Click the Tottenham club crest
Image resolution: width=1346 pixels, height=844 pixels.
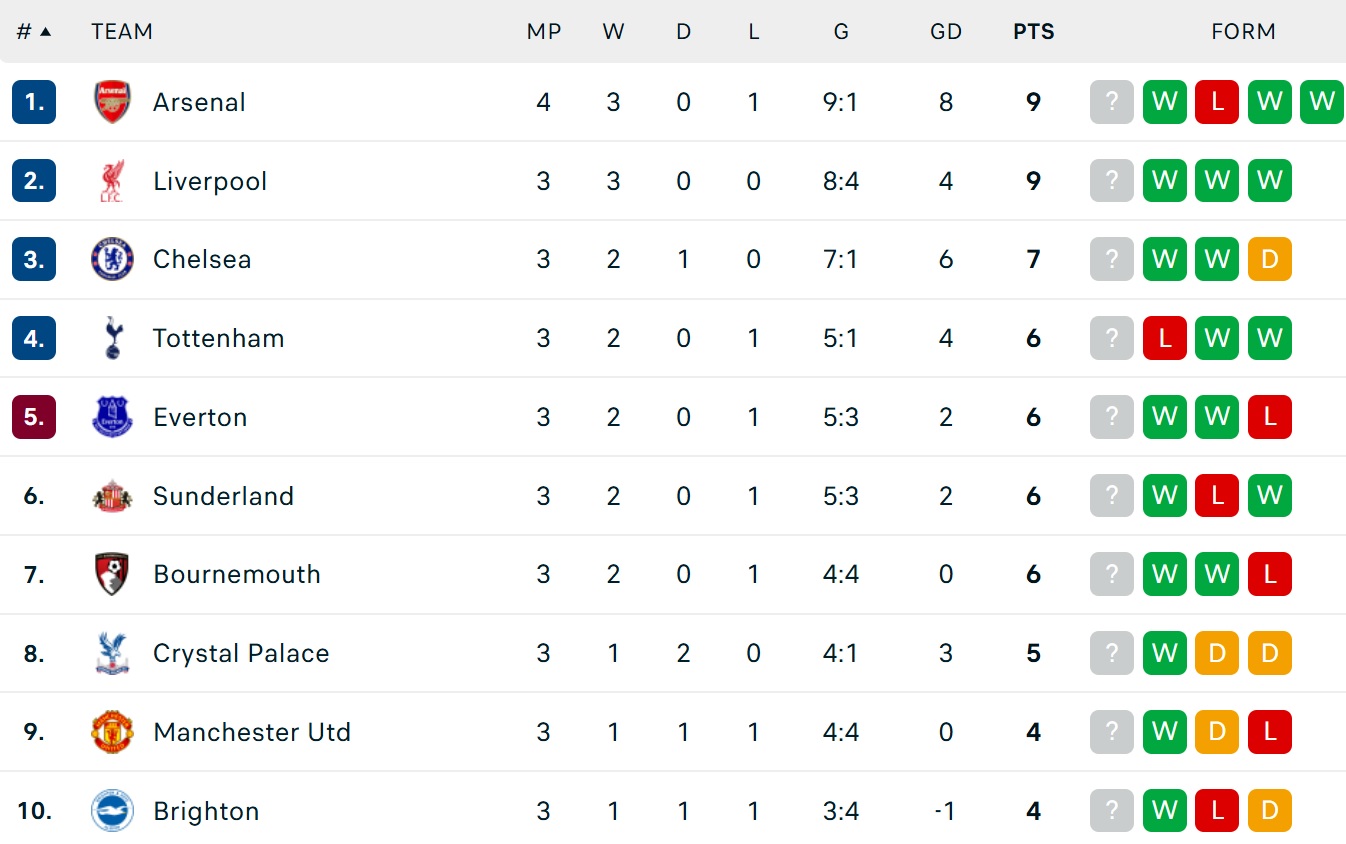click(x=112, y=338)
